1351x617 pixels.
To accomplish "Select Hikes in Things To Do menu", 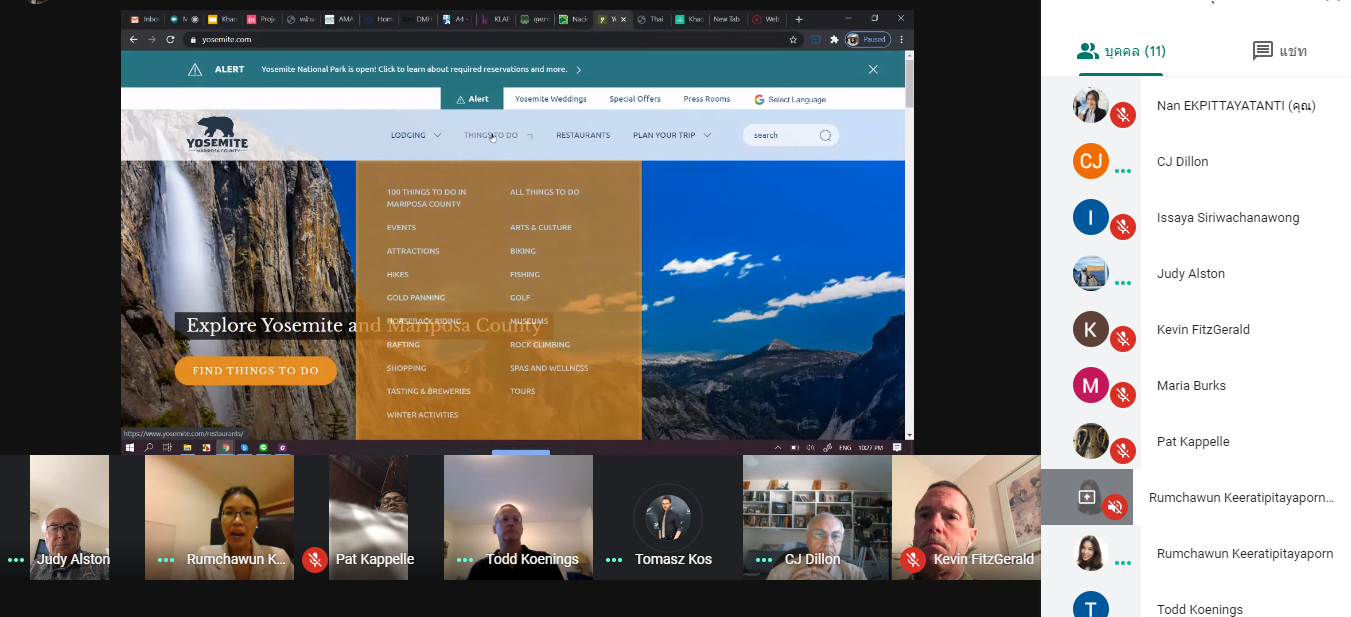I will point(398,274).
